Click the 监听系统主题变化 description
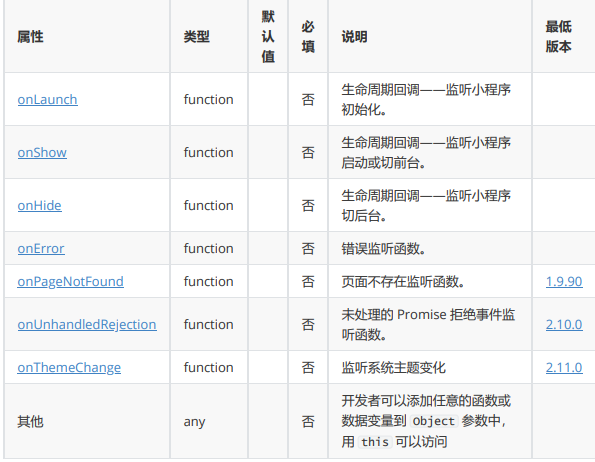Screen dimensions: 595x462 tap(394, 368)
